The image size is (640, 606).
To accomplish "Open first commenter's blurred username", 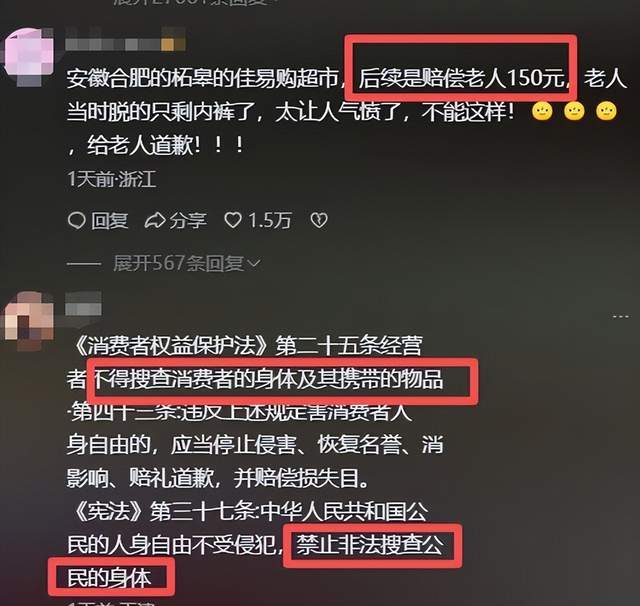I will (x=125, y=43).
